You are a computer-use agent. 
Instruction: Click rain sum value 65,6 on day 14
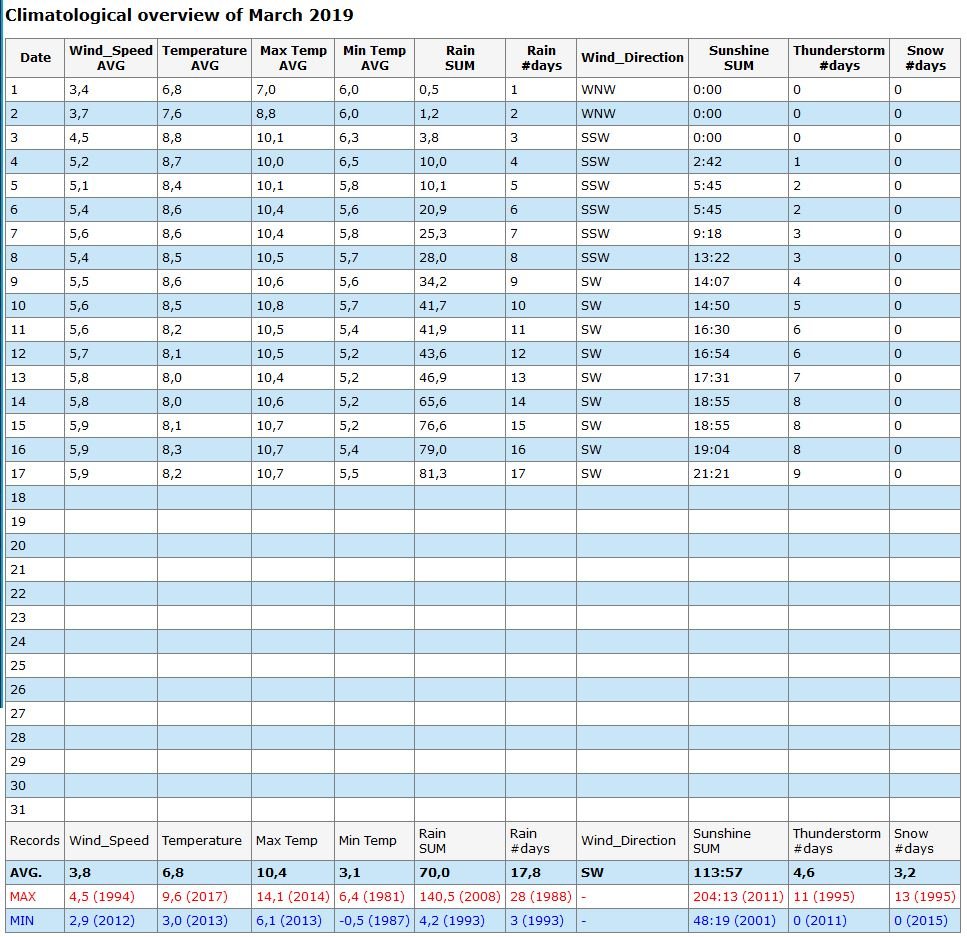pyautogui.click(x=433, y=402)
